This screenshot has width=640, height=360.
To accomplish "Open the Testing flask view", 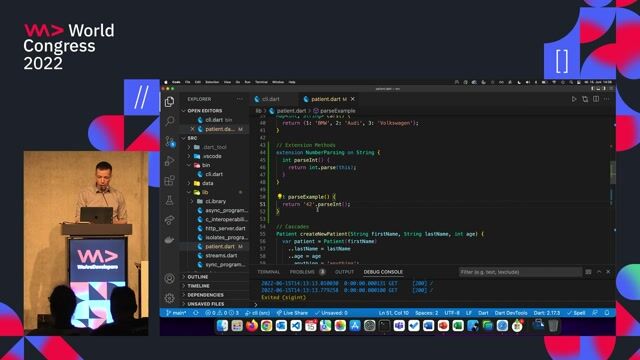I will [x=169, y=200].
